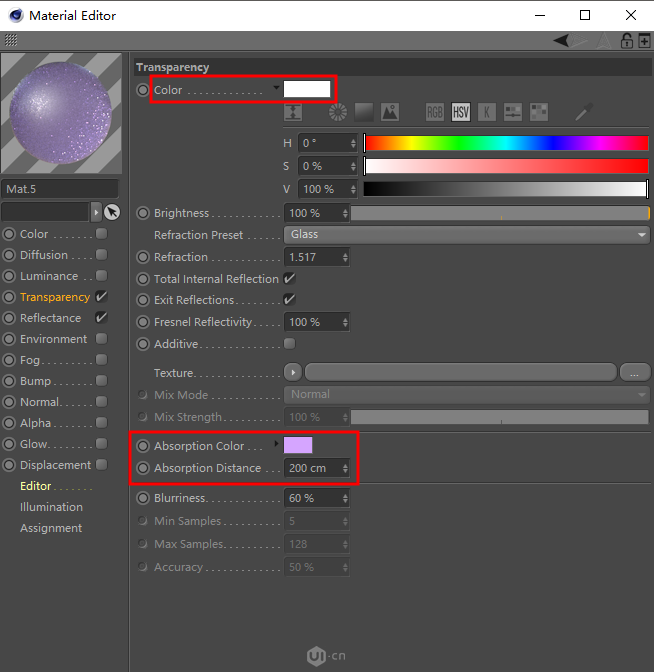
Task: Select the Illumination section in sidebar
Action: (51, 507)
